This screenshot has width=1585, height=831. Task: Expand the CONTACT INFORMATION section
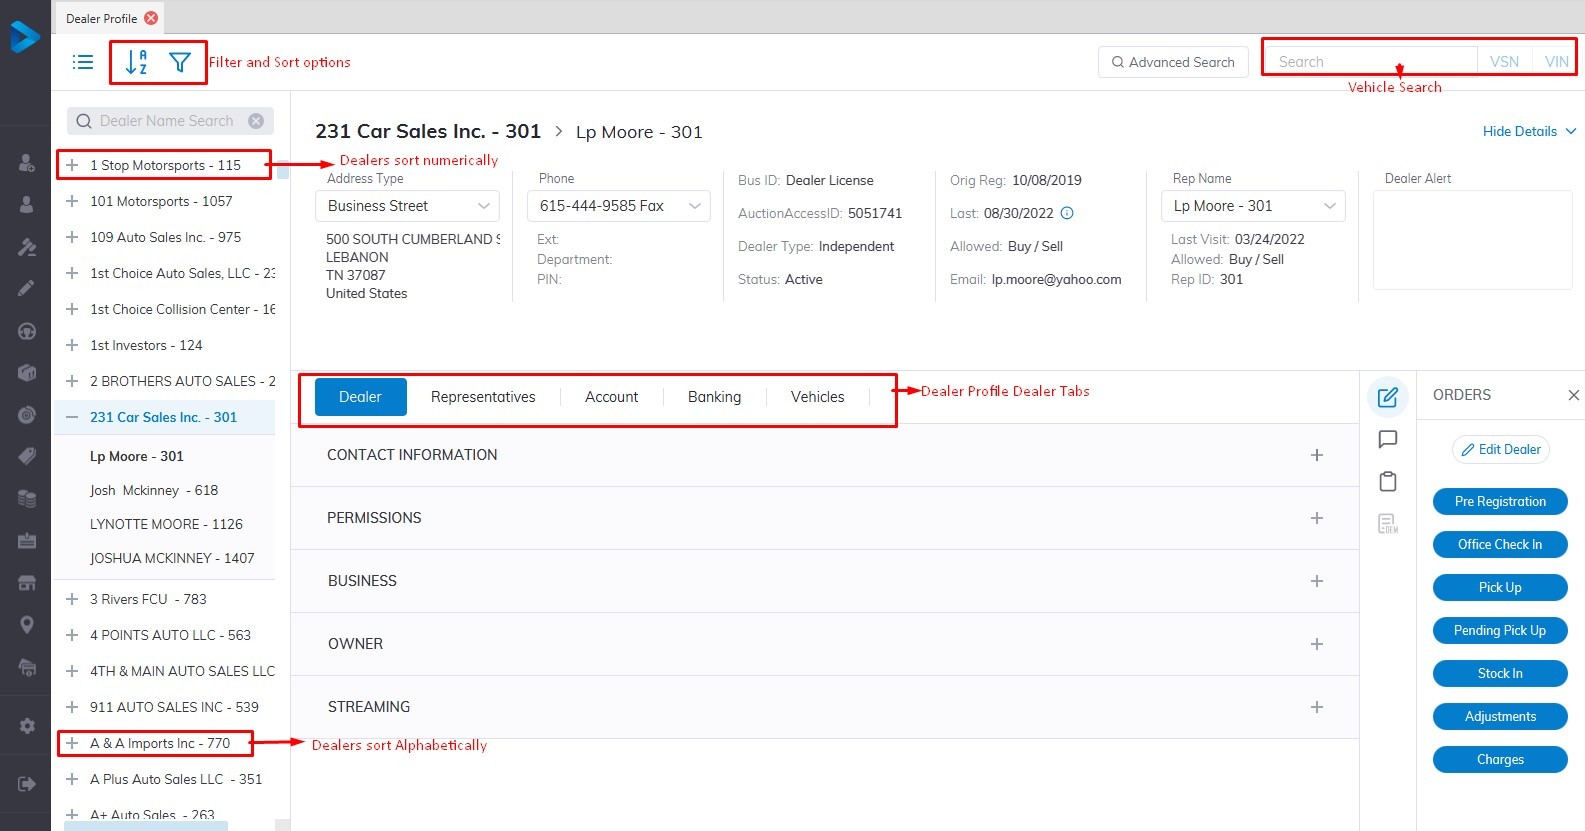point(1316,455)
